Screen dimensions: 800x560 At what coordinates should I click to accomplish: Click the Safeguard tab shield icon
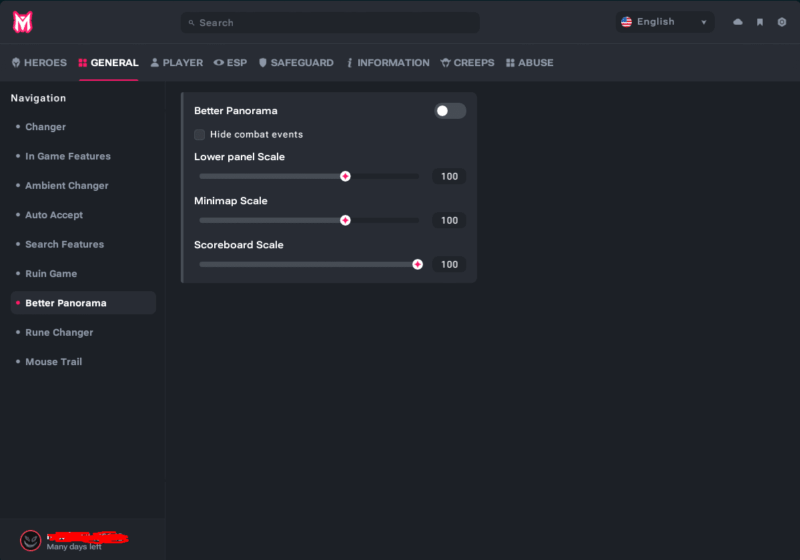[263, 63]
